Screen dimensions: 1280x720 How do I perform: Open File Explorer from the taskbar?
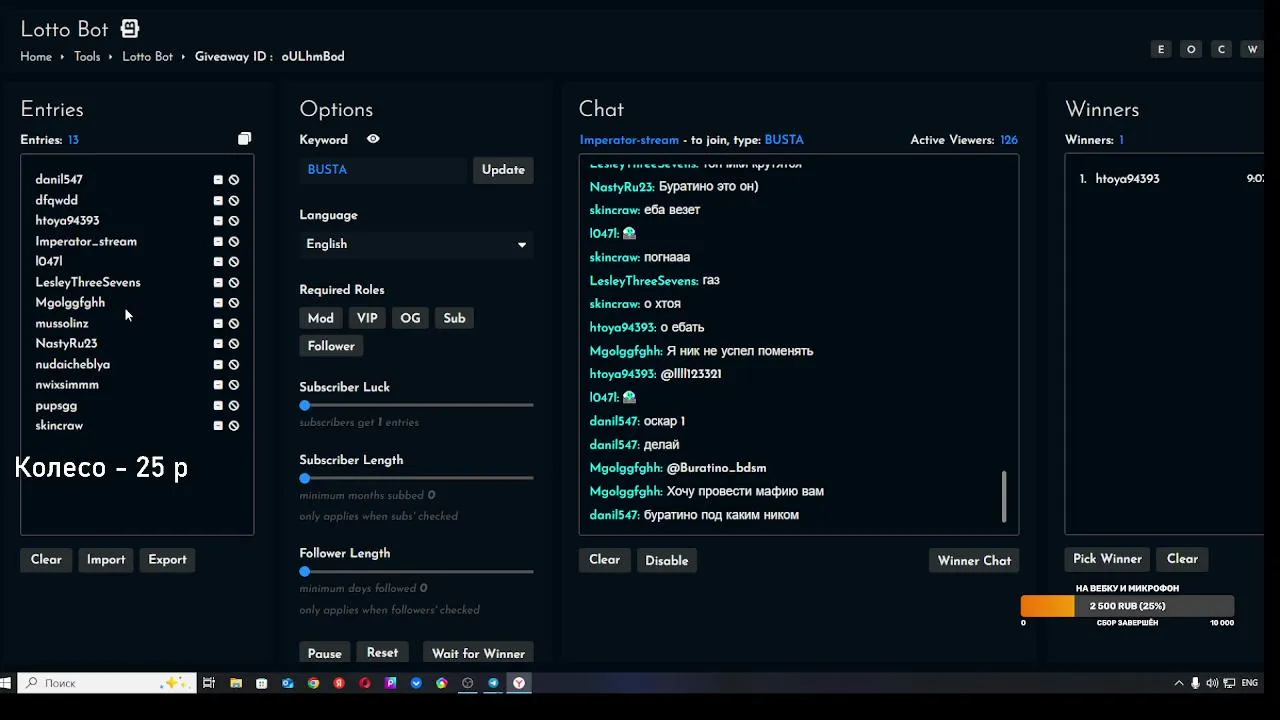tap(236, 683)
